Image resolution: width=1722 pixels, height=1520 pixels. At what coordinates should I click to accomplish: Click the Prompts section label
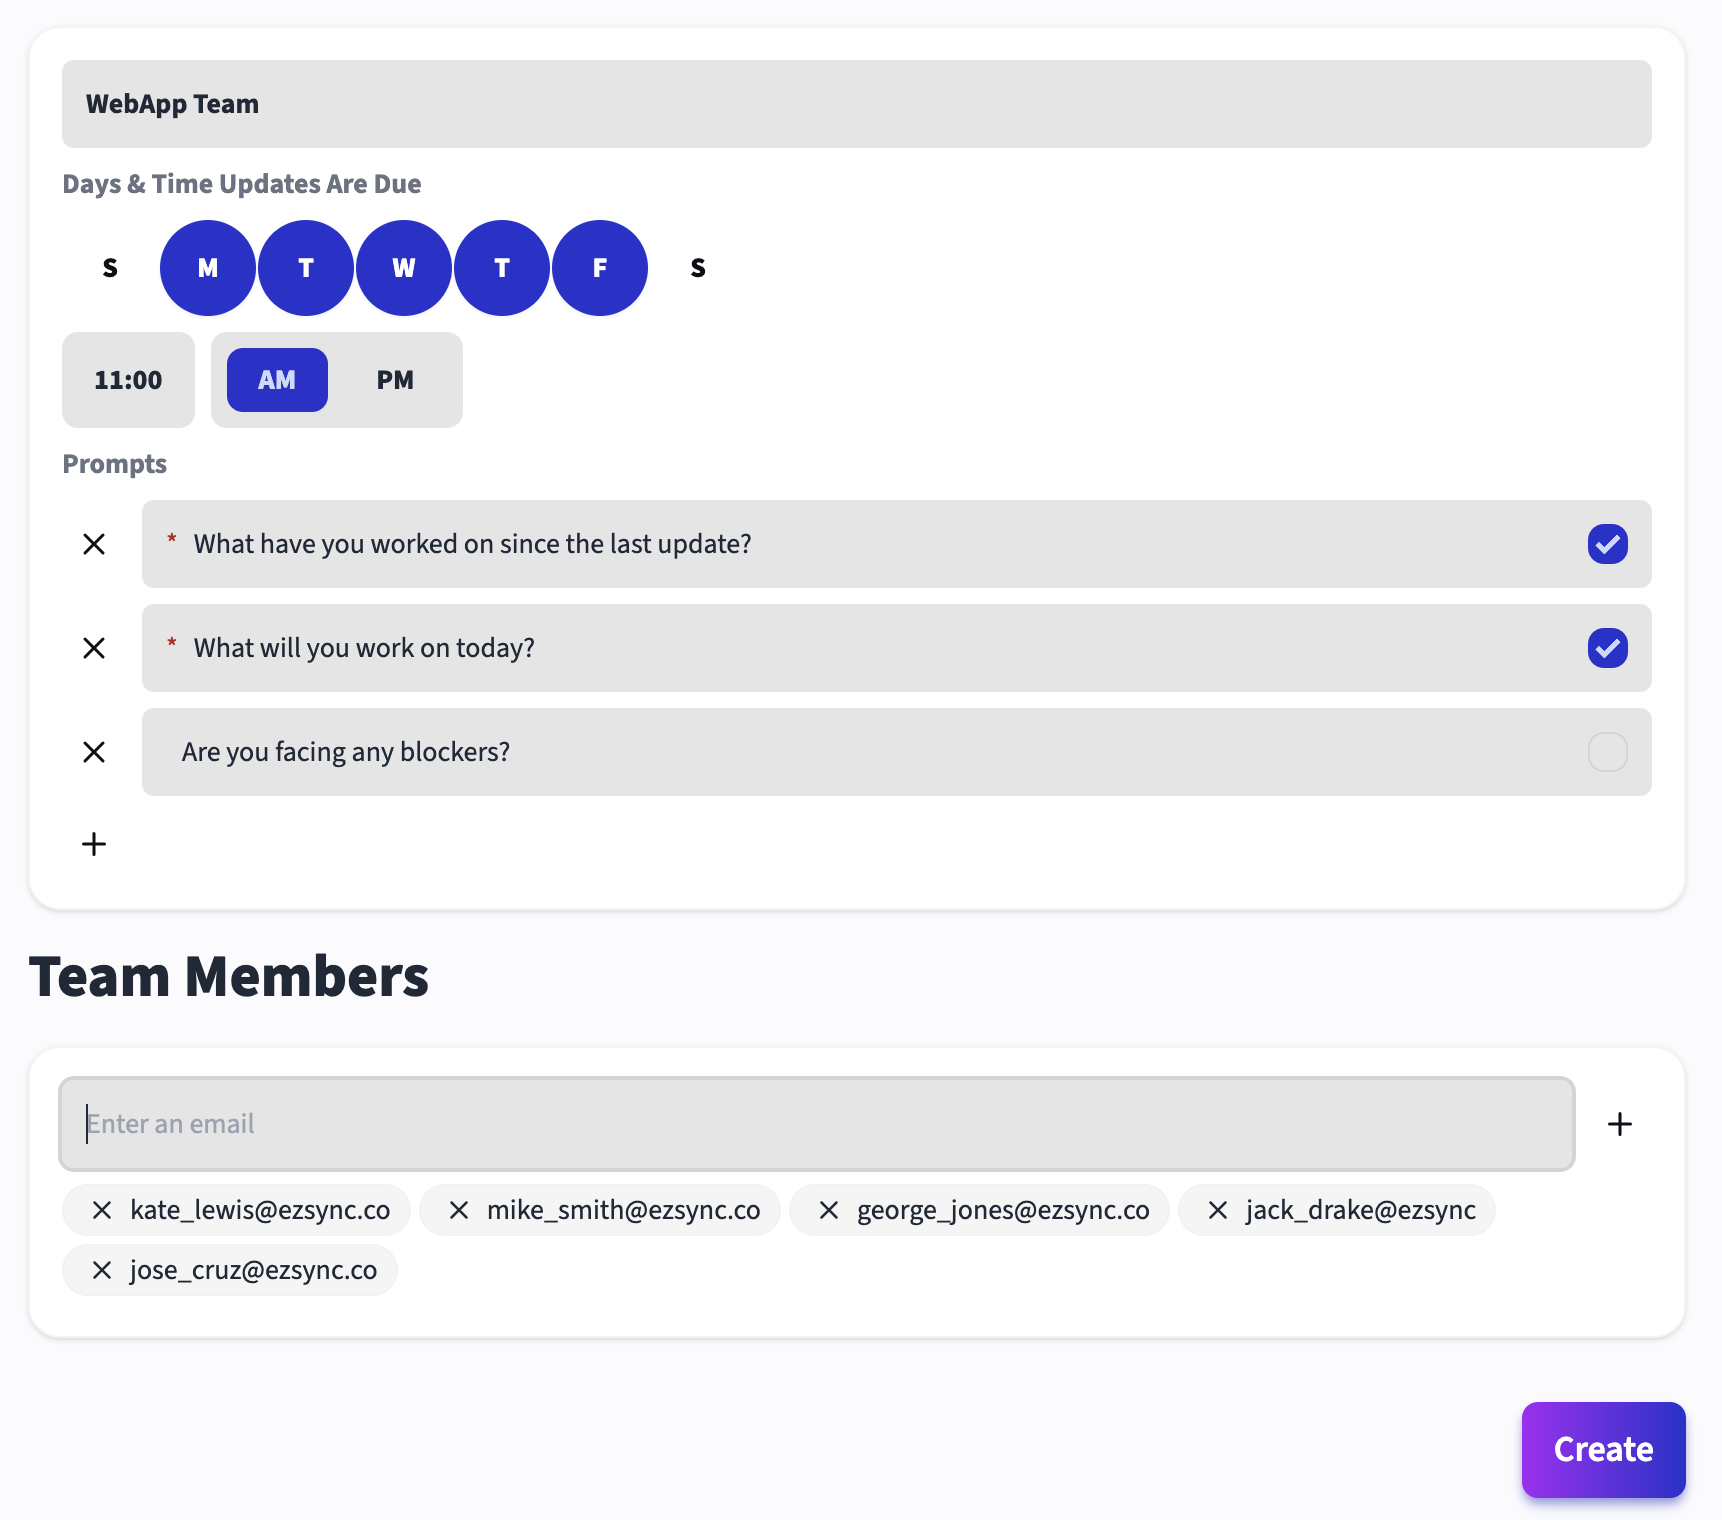pyautogui.click(x=115, y=464)
